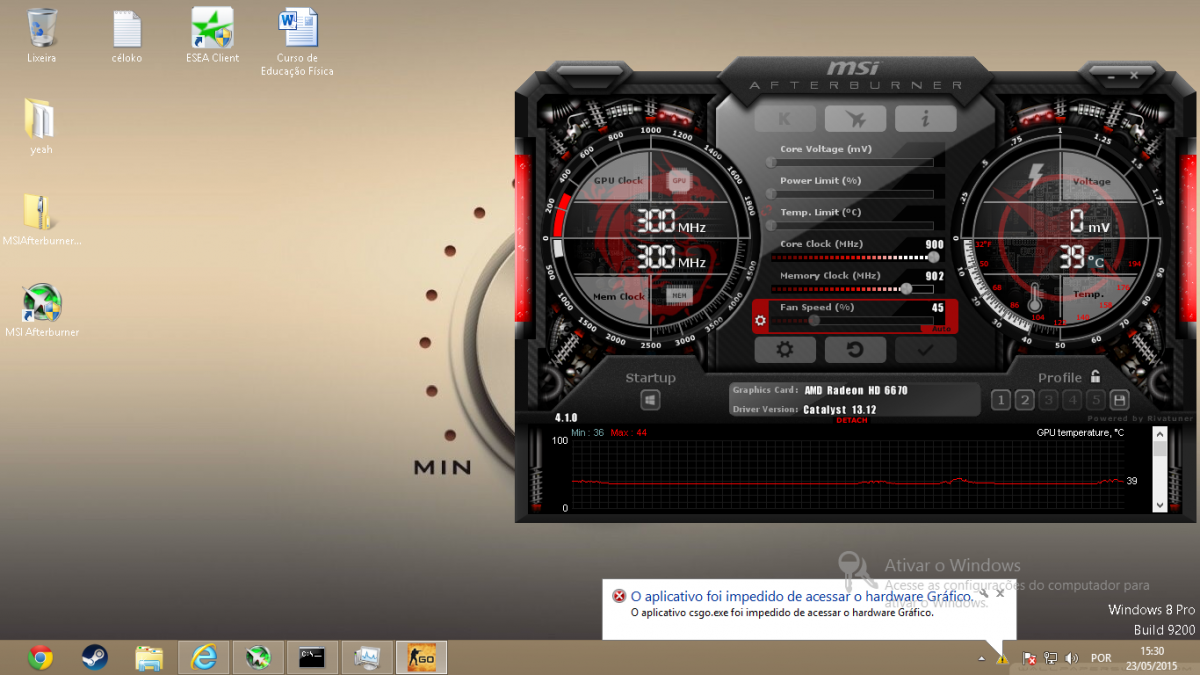This screenshot has width=1200, height=675.
Task: Select the MSIAfterburner zip folder icon
Action: (x=41, y=219)
